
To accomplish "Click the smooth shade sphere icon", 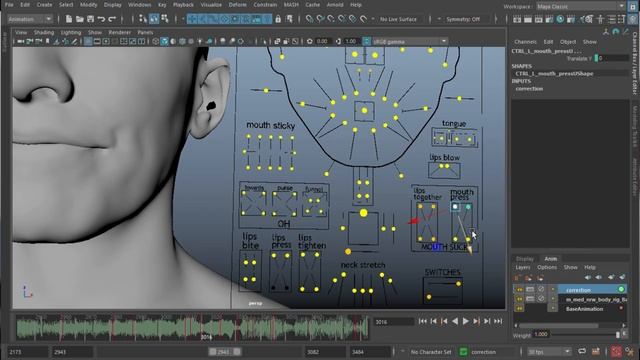I will click(x=173, y=41).
